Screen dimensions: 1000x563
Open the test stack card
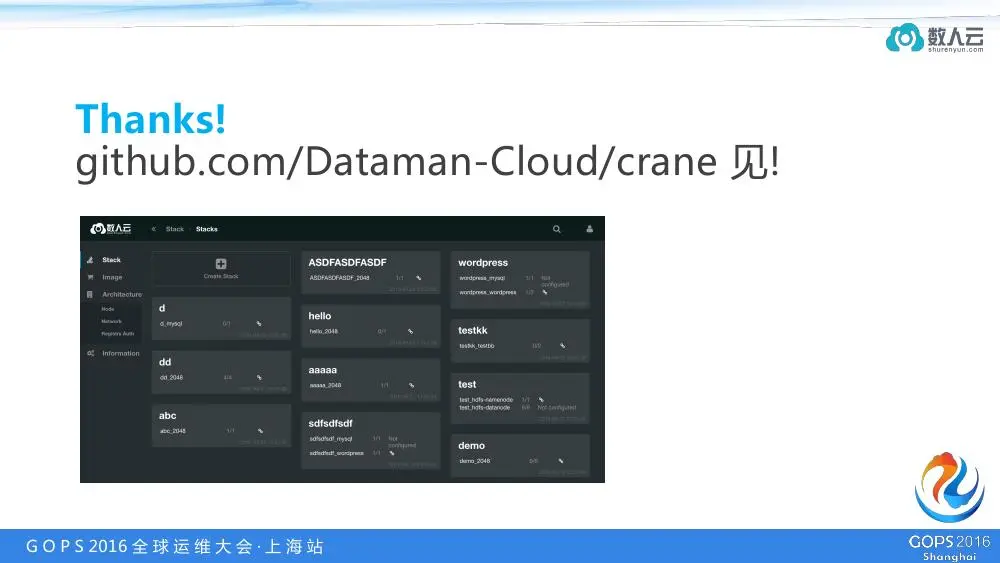[520, 398]
